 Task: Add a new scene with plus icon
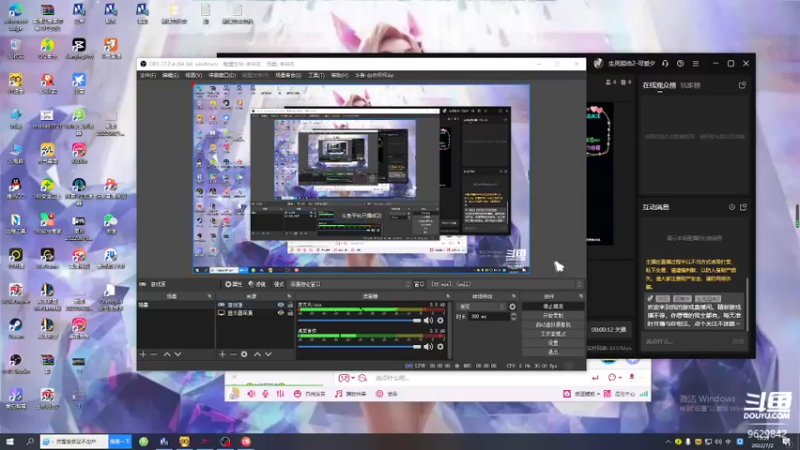[x=143, y=354]
